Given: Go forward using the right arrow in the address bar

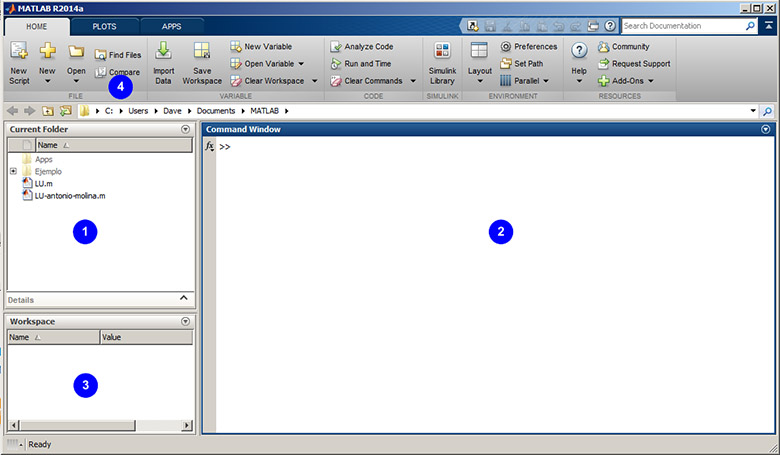Looking at the screenshot, I should [30, 111].
